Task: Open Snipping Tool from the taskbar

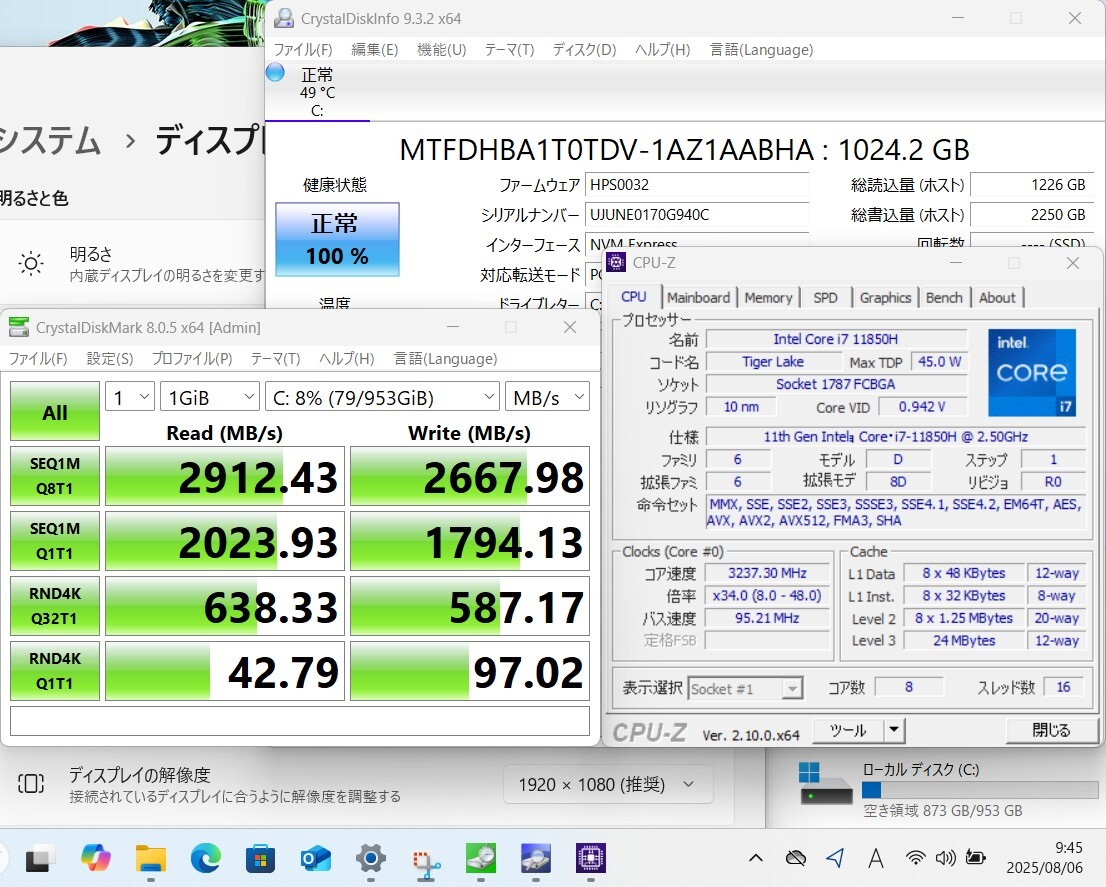Action: pyautogui.click(x=425, y=862)
